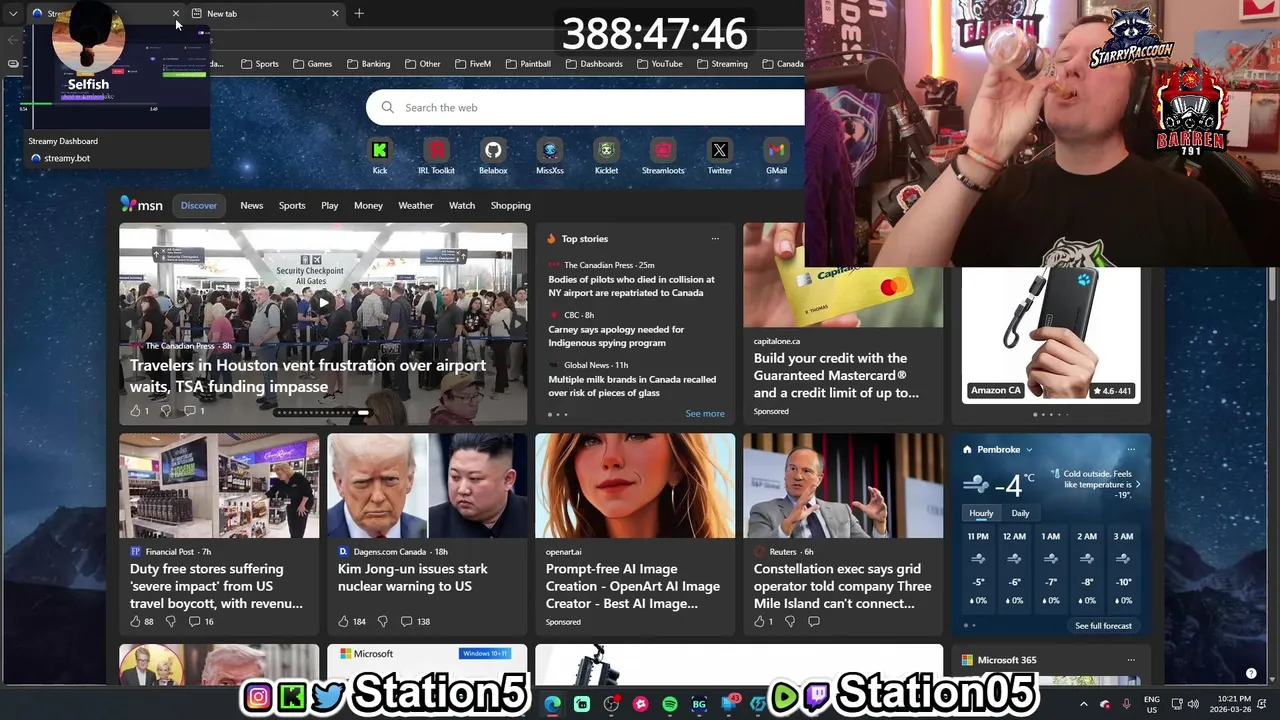
Task: Open the Kick quick link icon
Action: tap(380, 150)
